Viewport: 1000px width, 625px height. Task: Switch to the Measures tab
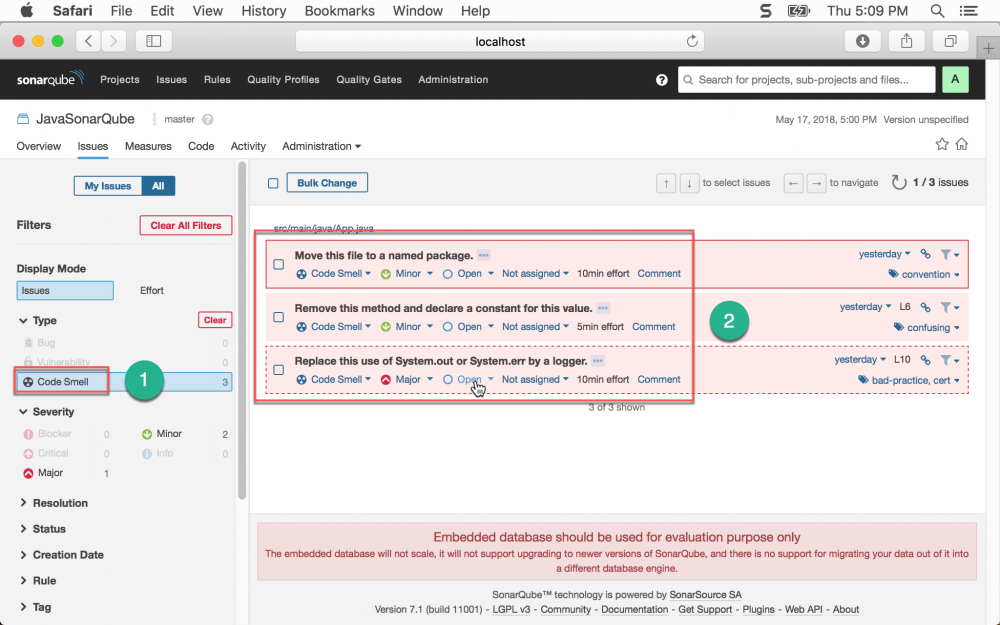(x=148, y=146)
